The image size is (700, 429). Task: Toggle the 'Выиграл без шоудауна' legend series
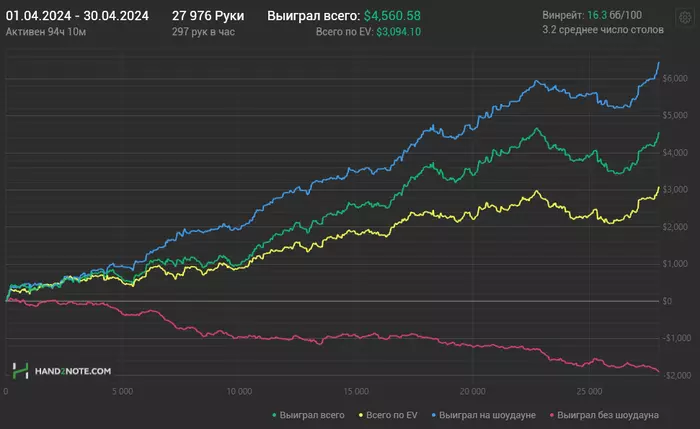[604, 415]
